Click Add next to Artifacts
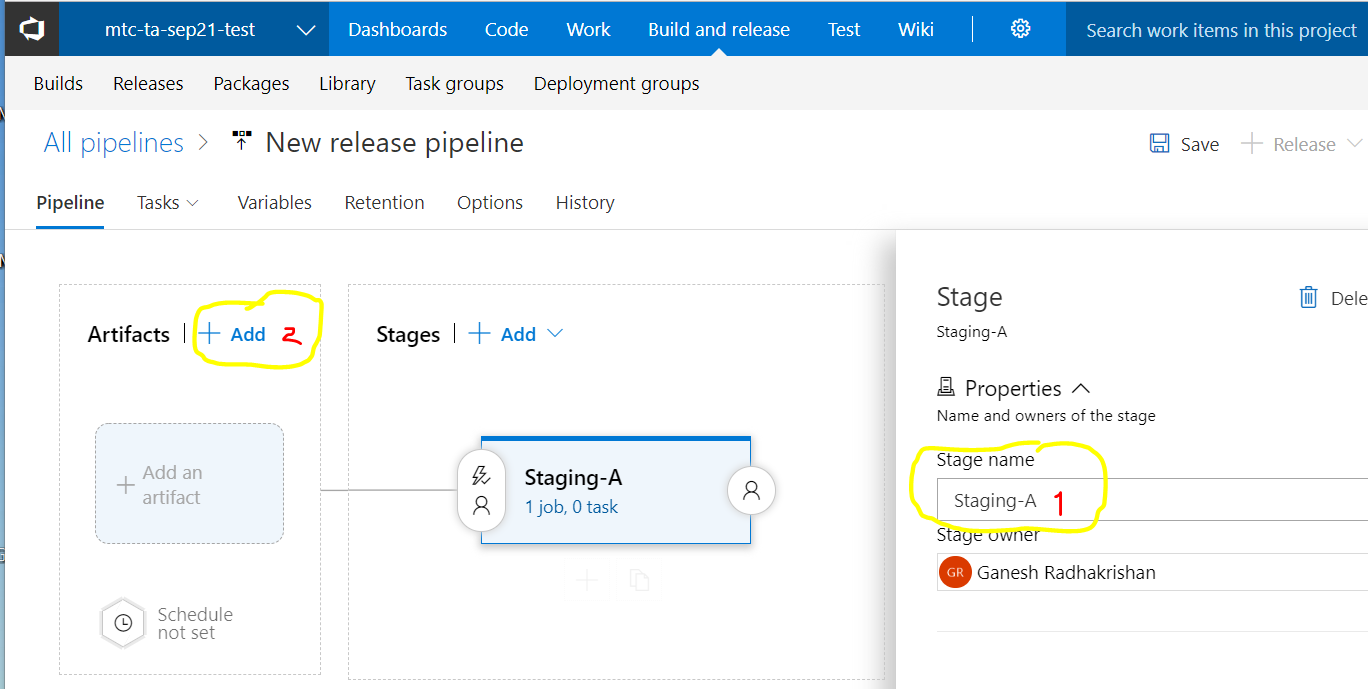 [235, 334]
